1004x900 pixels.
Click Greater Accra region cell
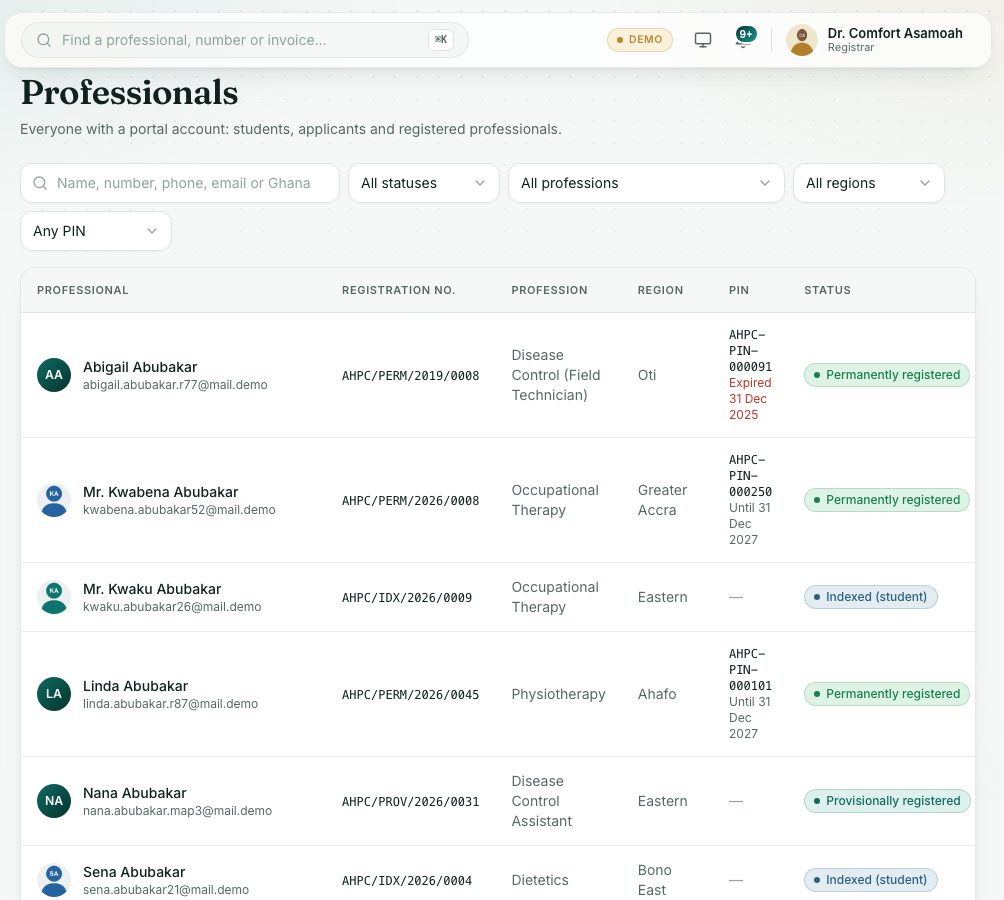coord(662,500)
